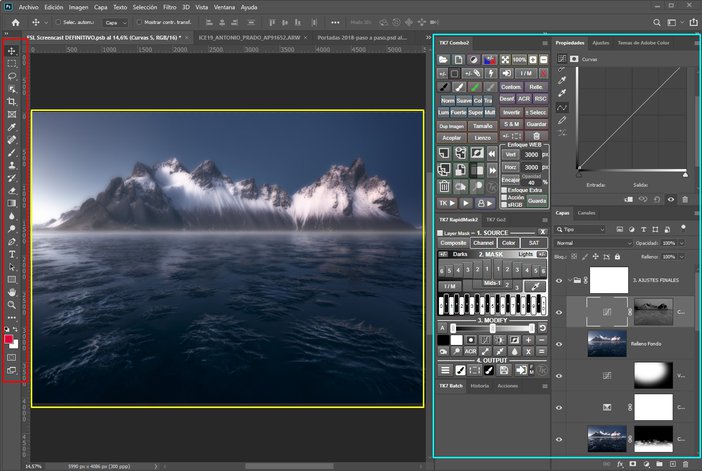Image resolution: width=702 pixels, height=471 pixels.
Task: Click the Home icon in options bar
Action: (x=16, y=21)
